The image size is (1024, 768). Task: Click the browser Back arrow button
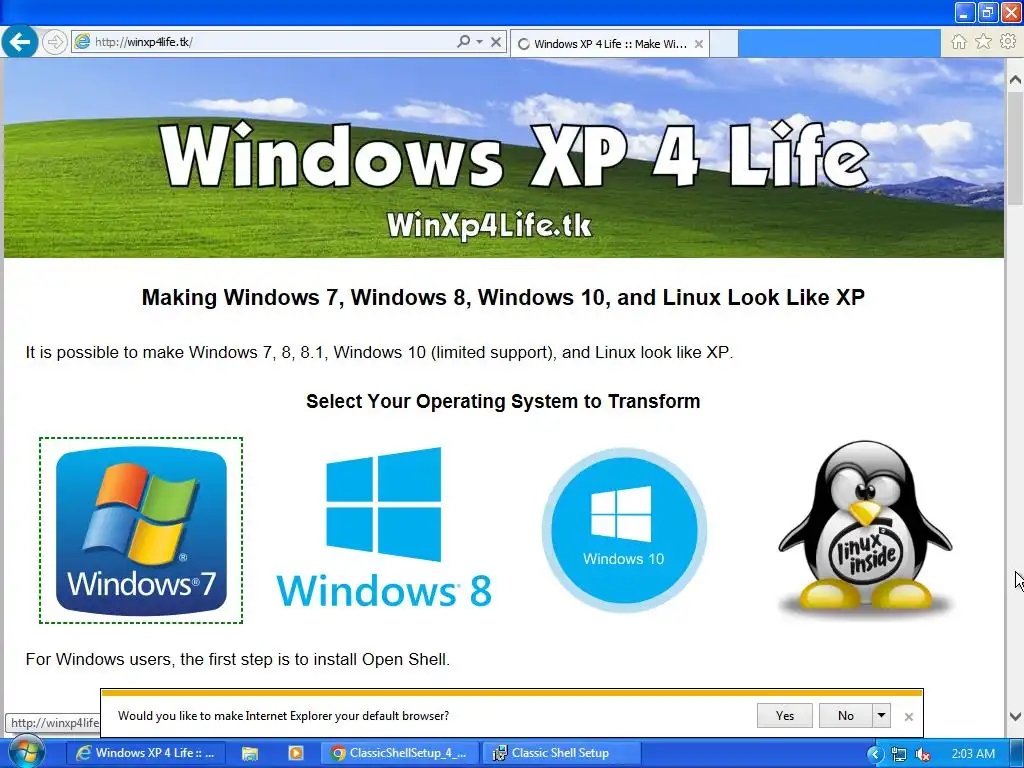[20, 42]
